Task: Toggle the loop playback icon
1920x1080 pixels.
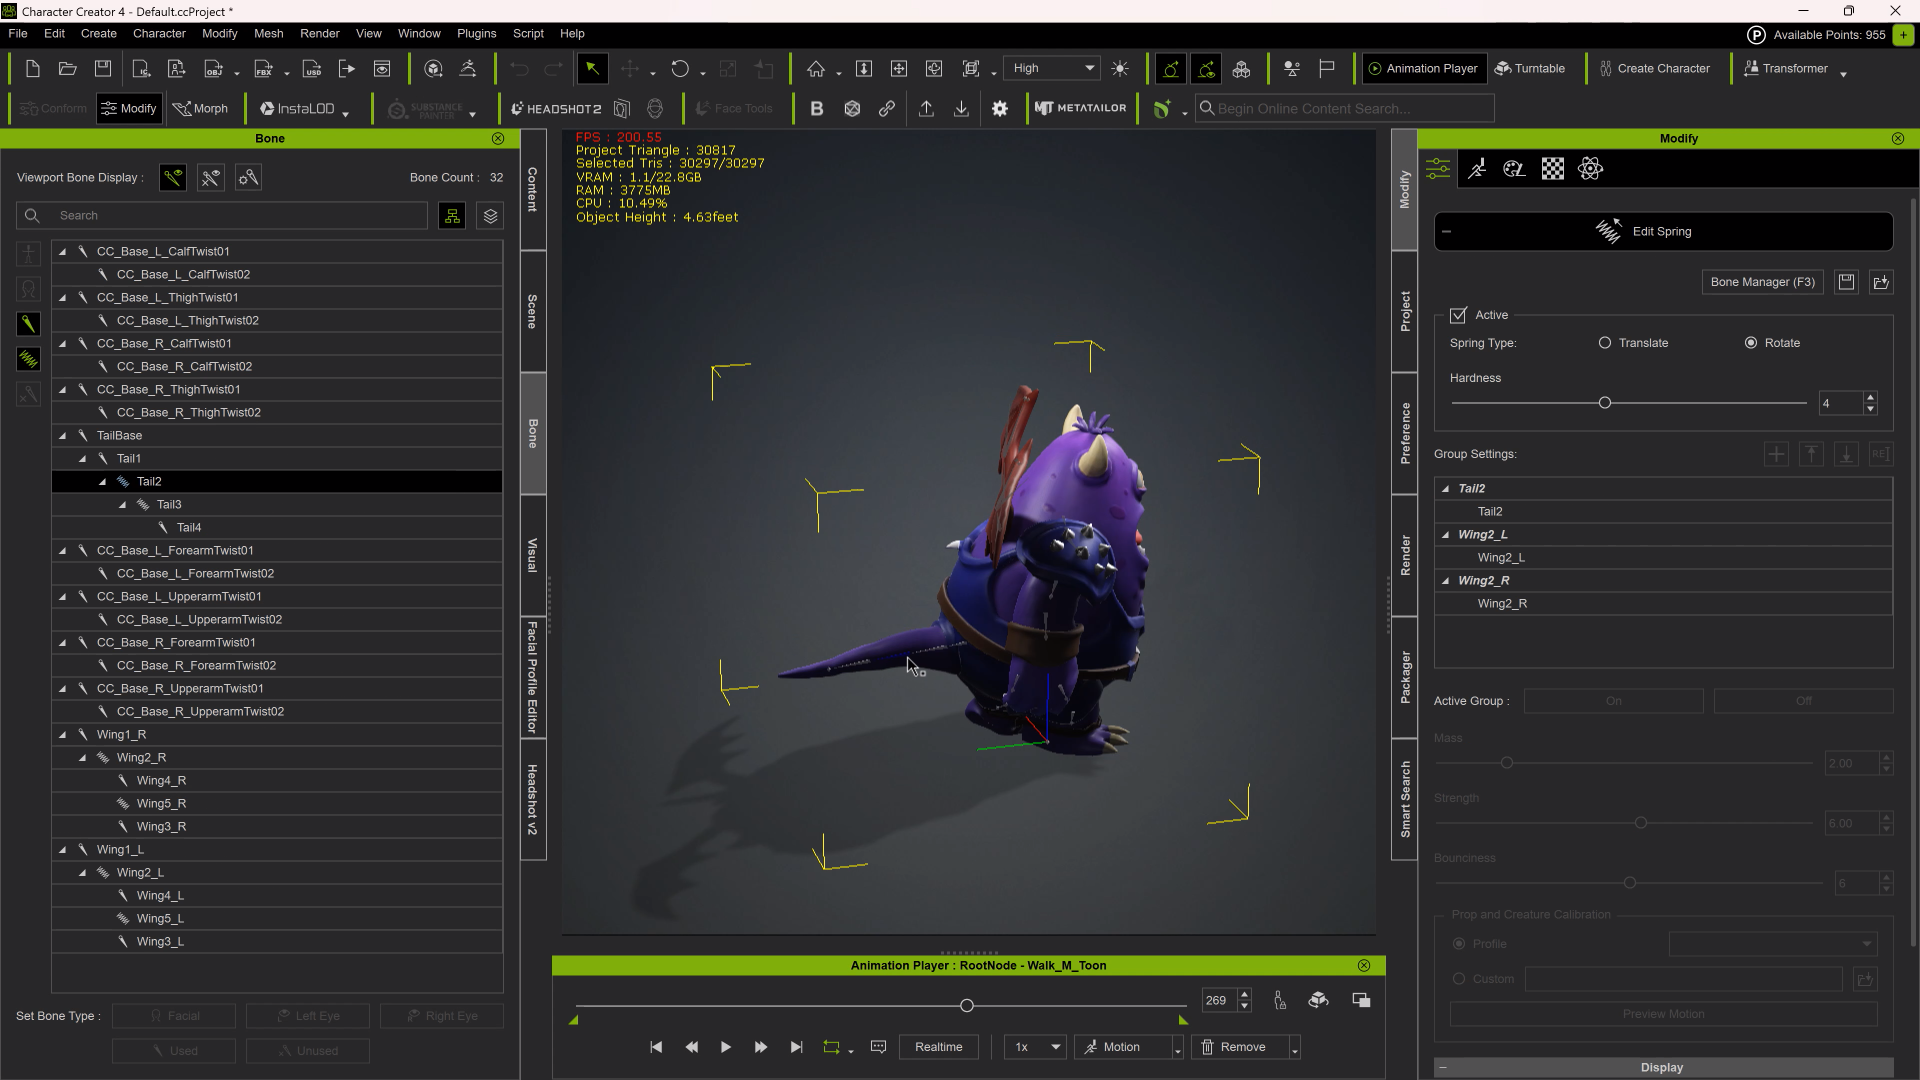Action: (831, 1047)
